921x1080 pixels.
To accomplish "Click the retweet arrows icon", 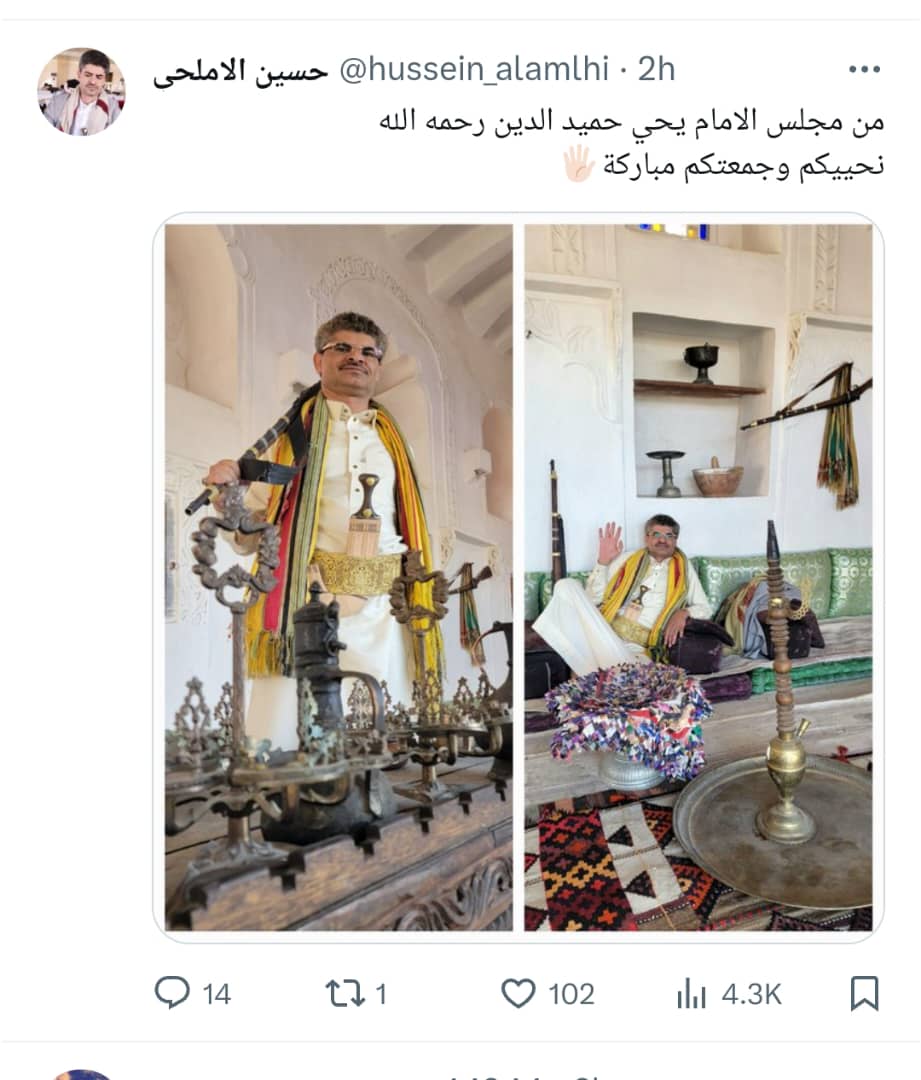I will pyautogui.click(x=344, y=994).
